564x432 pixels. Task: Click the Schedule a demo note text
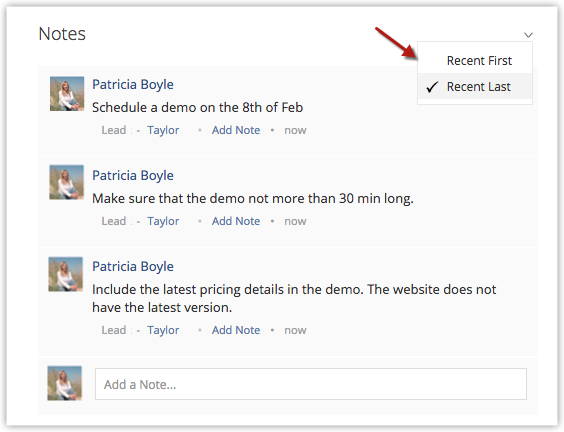[197, 107]
